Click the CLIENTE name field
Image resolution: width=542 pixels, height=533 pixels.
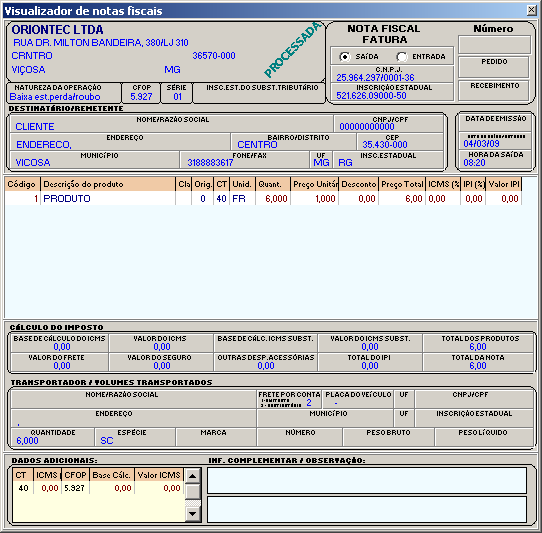[x=35, y=127]
